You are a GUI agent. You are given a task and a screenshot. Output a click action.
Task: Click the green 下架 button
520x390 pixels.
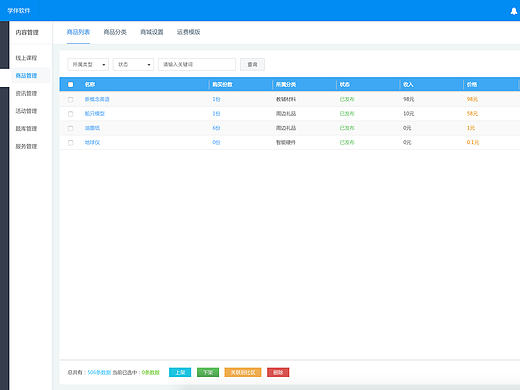[208, 372]
